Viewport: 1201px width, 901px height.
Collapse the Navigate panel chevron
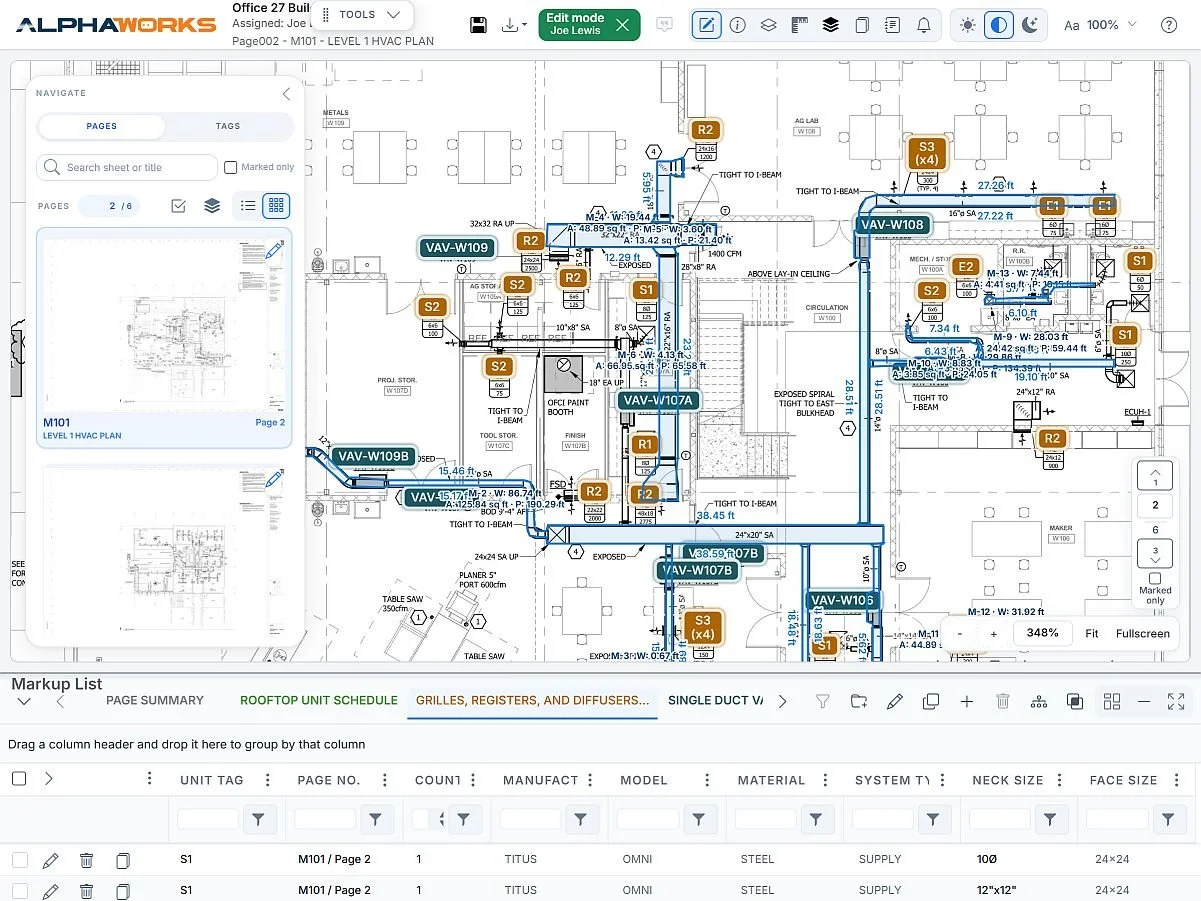pos(286,94)
